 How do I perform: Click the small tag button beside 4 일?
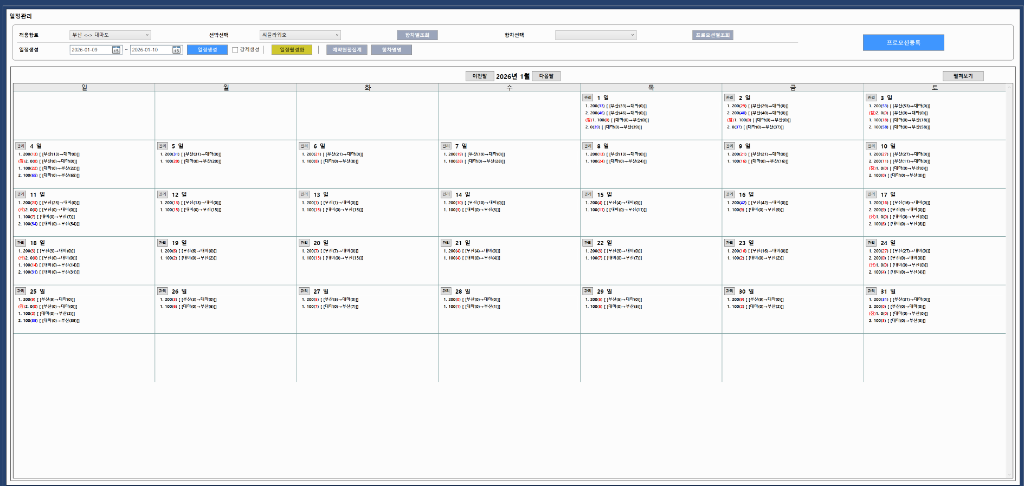(20, 145)
